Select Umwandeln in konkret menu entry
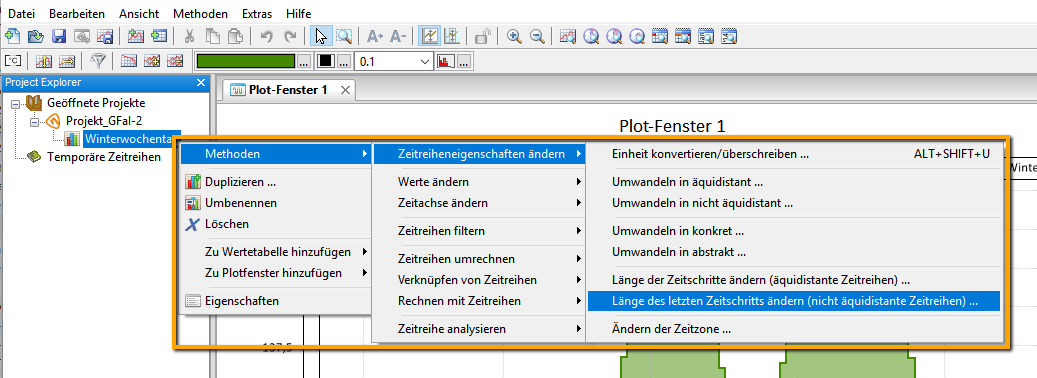The width and height of the screenshot is (1037, 378). point(794,231)
